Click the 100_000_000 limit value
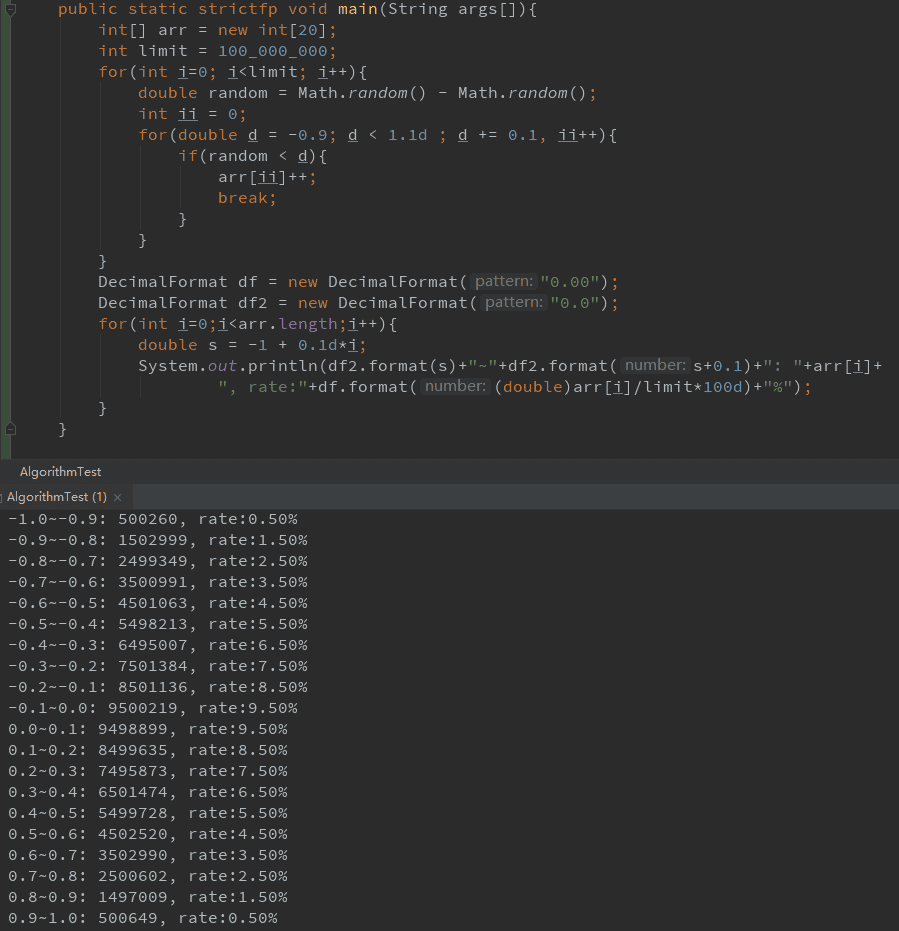Screen dimensions: 899x931 click(277, 51)
